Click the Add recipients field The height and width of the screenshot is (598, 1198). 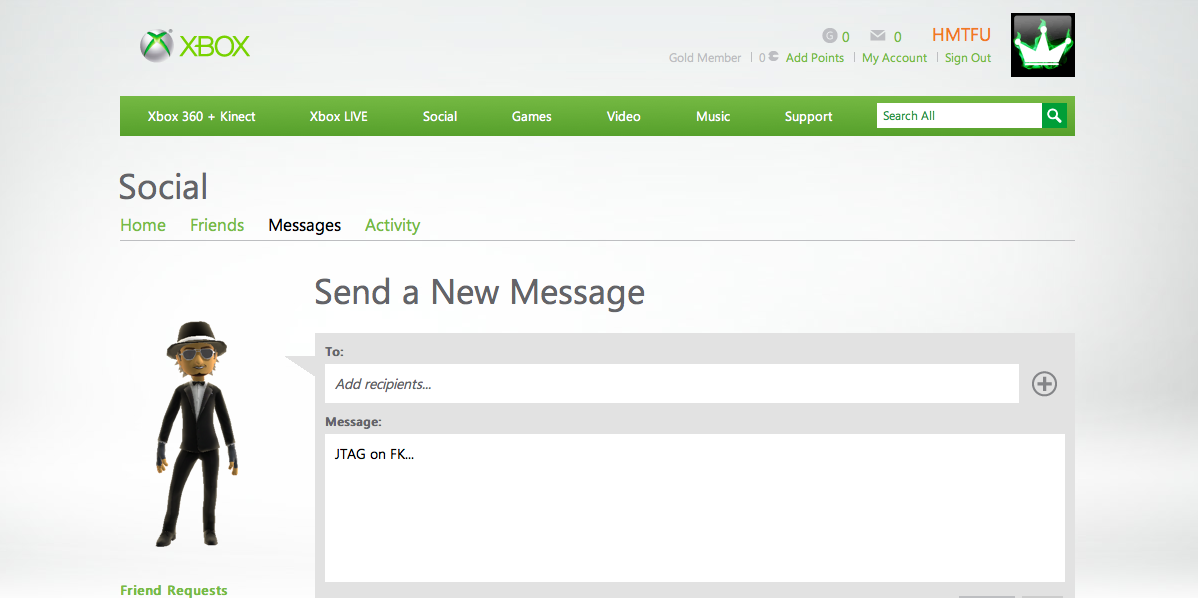pyautogui.click(x=672, y=383)
